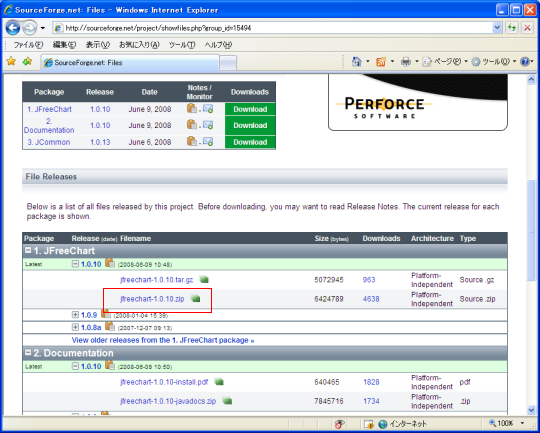Open the ツール(T) menu in menu bar

182,45
